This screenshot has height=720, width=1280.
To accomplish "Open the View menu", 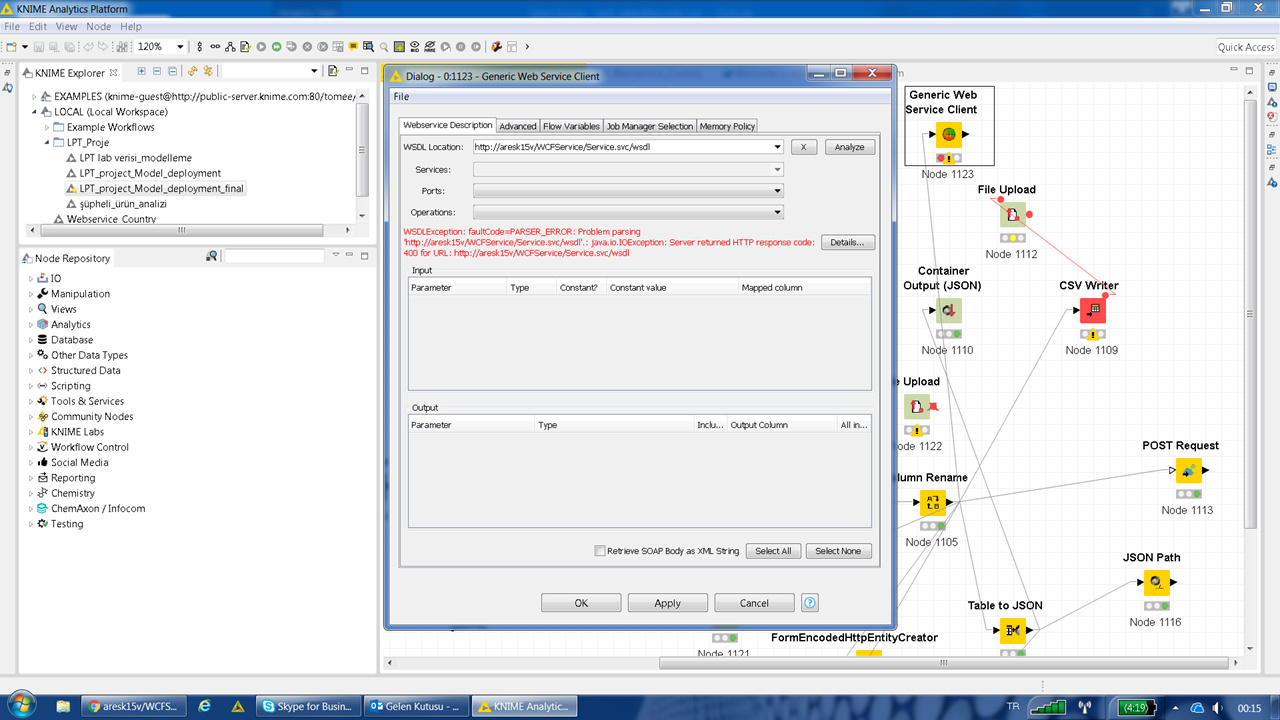I will click(66, 26).
